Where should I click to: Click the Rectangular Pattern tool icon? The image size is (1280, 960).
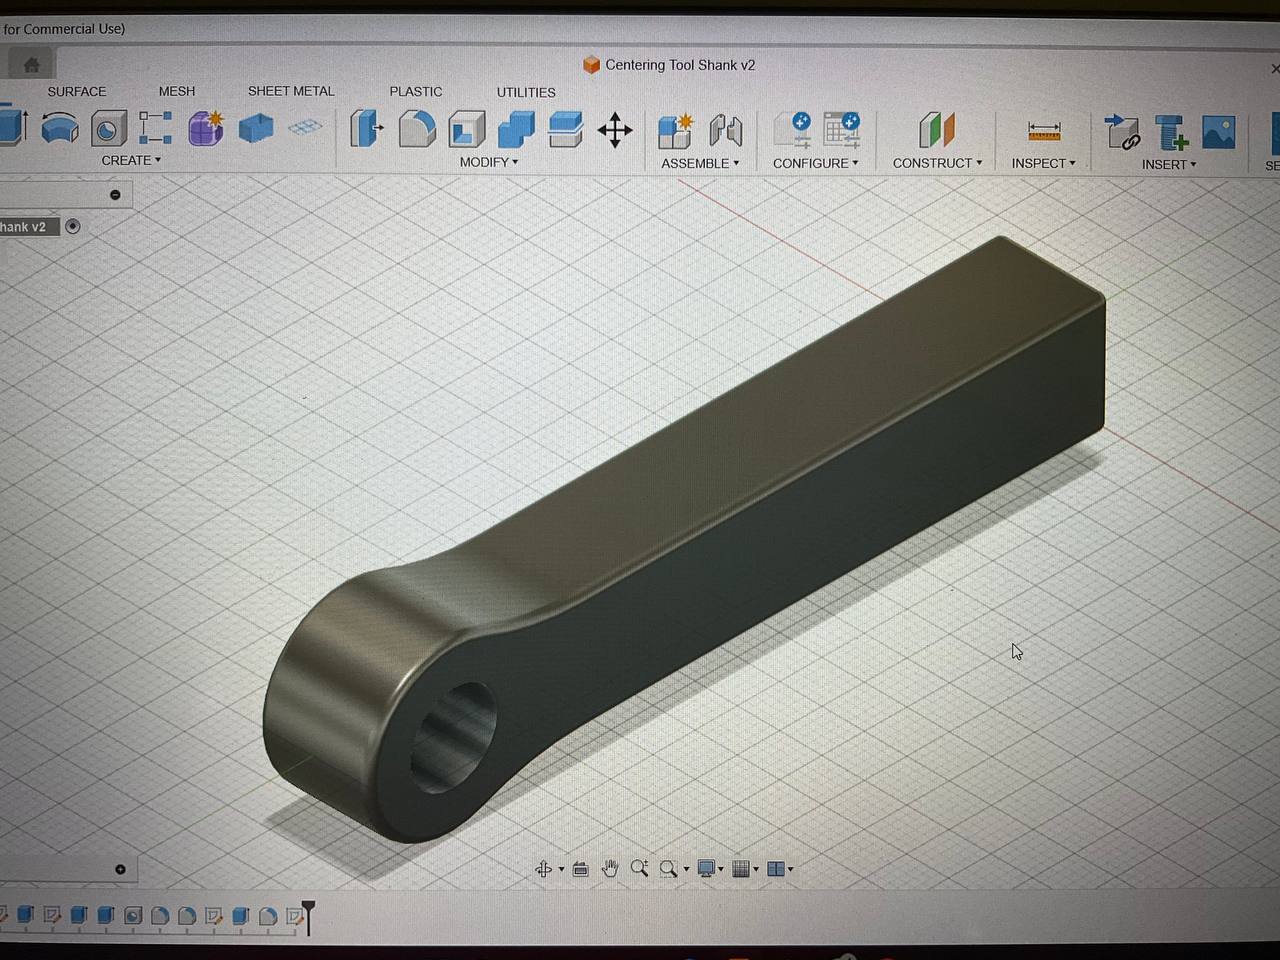point(155,128)
